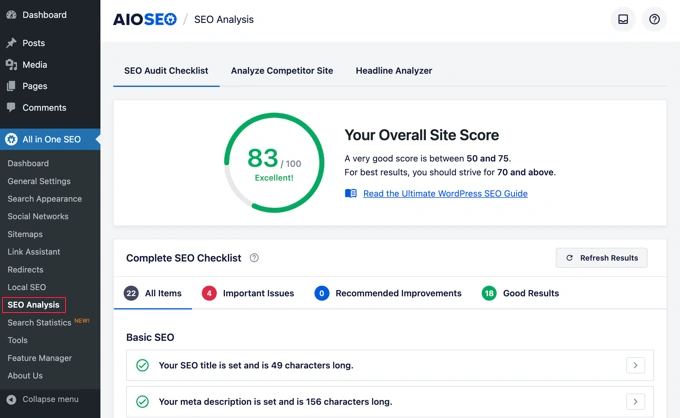Open Sitemaps in sidebar
680x418 pixels.
pyautogui.click(x=25, y=234)
